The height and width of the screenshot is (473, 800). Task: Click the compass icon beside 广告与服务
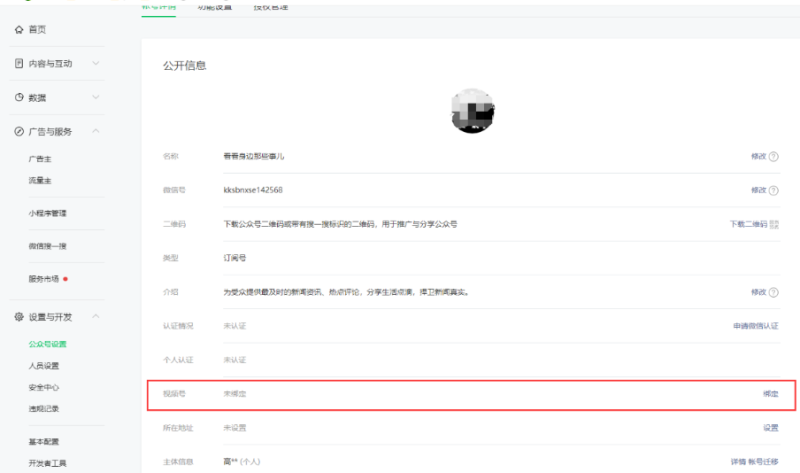coord(19,132)
